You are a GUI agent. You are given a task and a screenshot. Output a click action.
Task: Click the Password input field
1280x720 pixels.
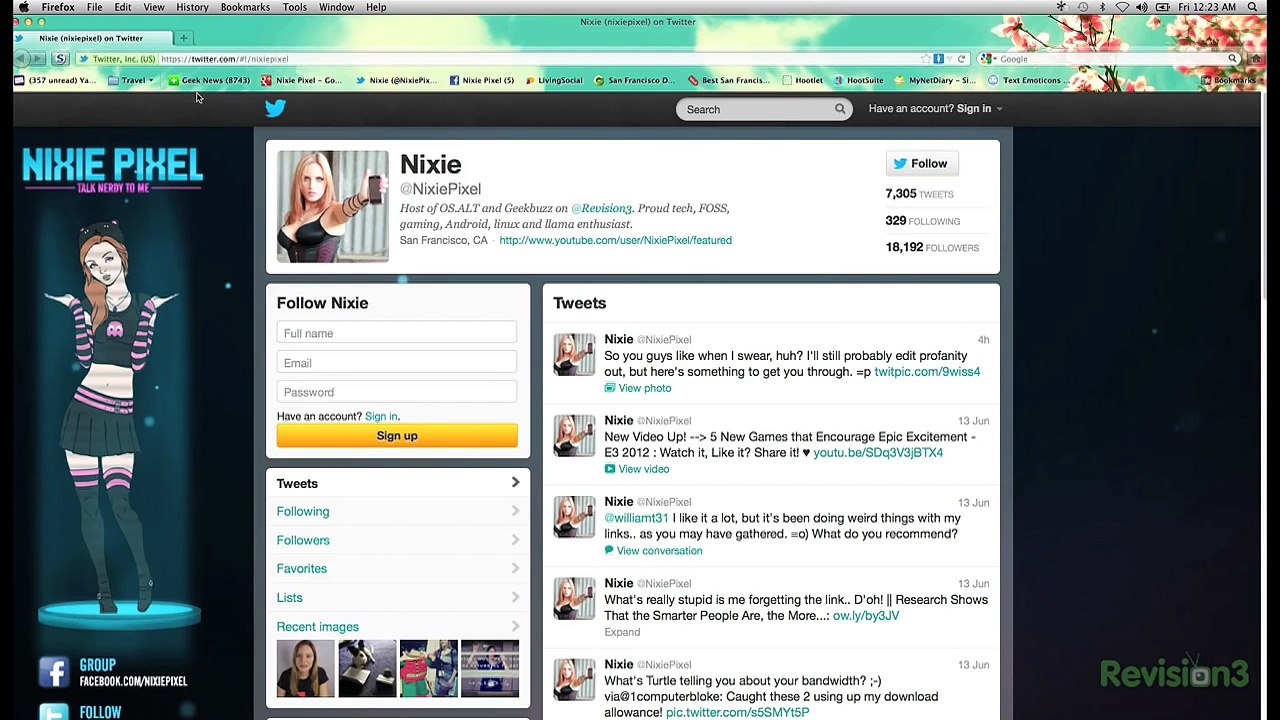[x=397, y=392]
